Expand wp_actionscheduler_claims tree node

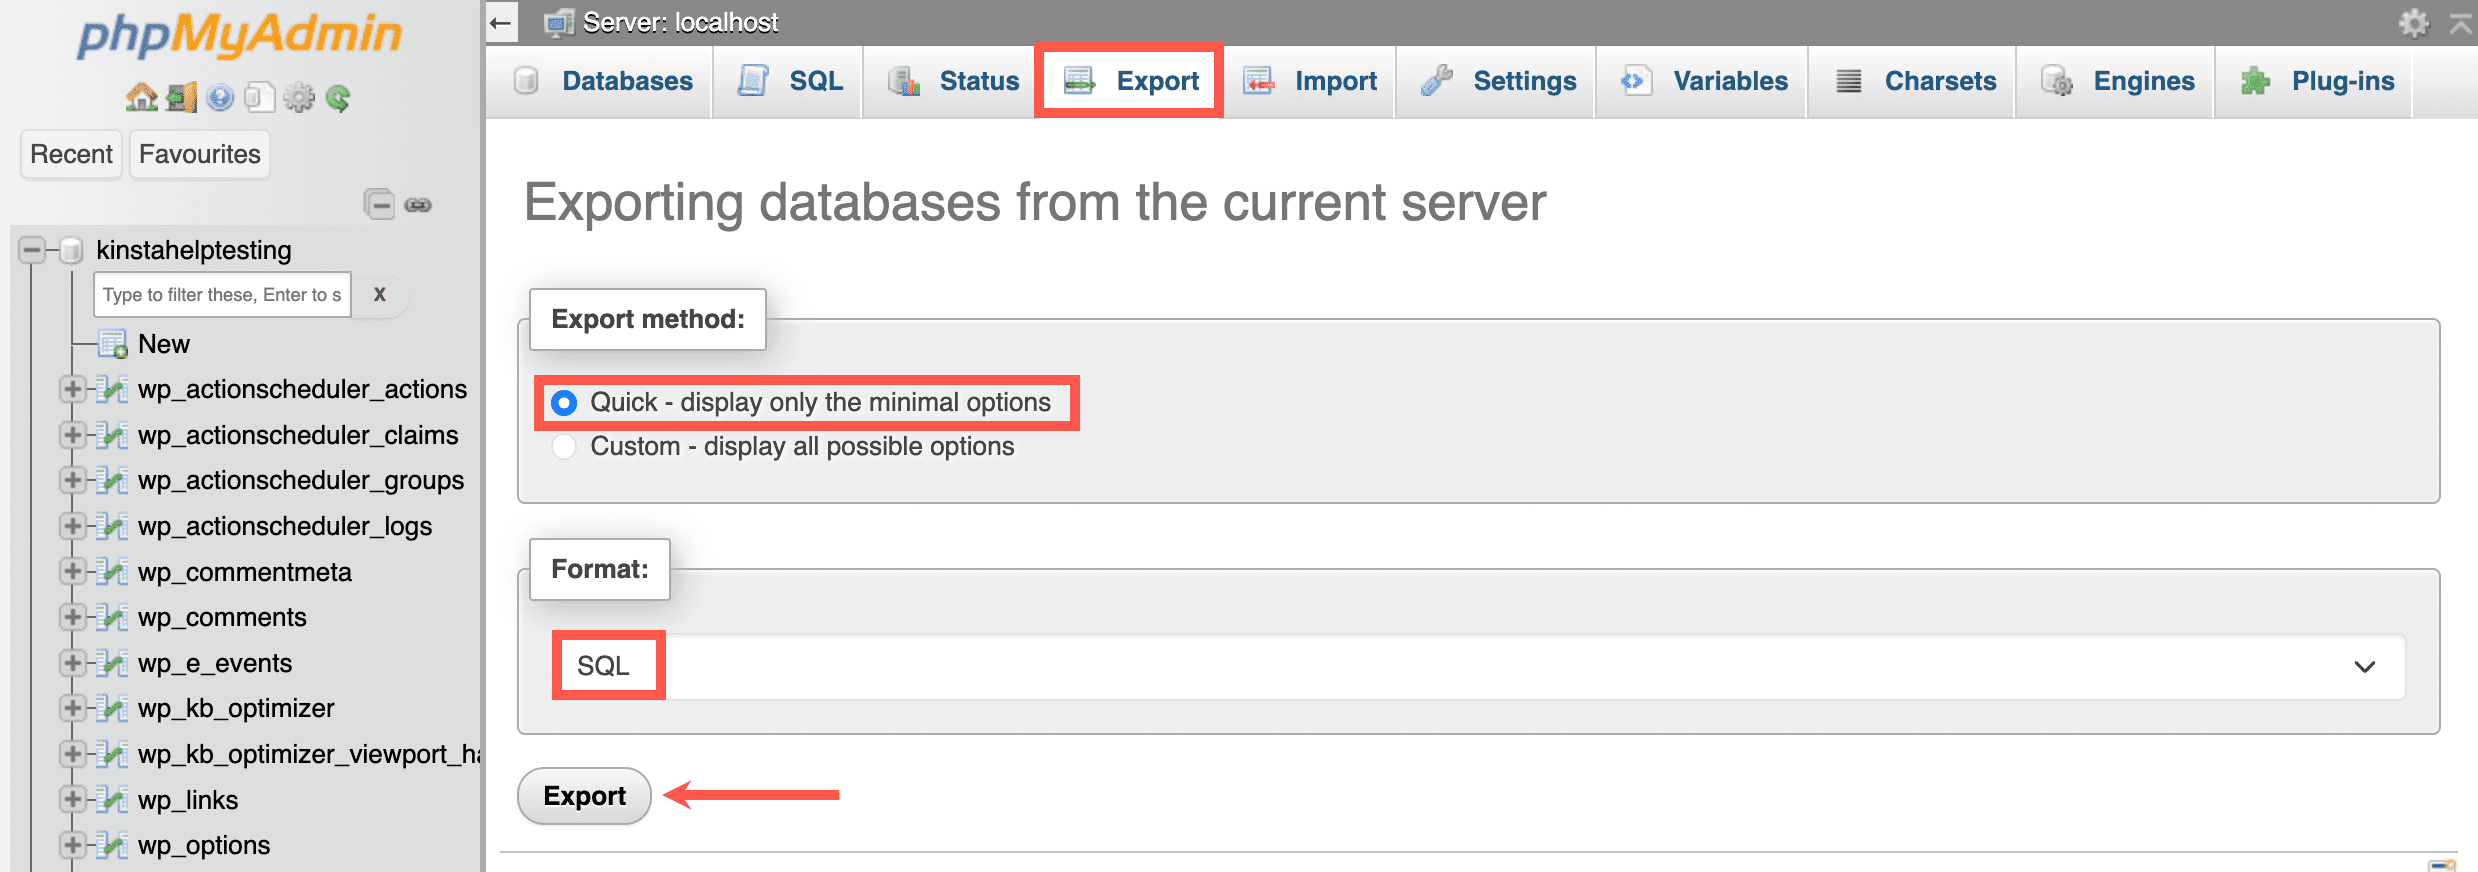pos(72,435)
